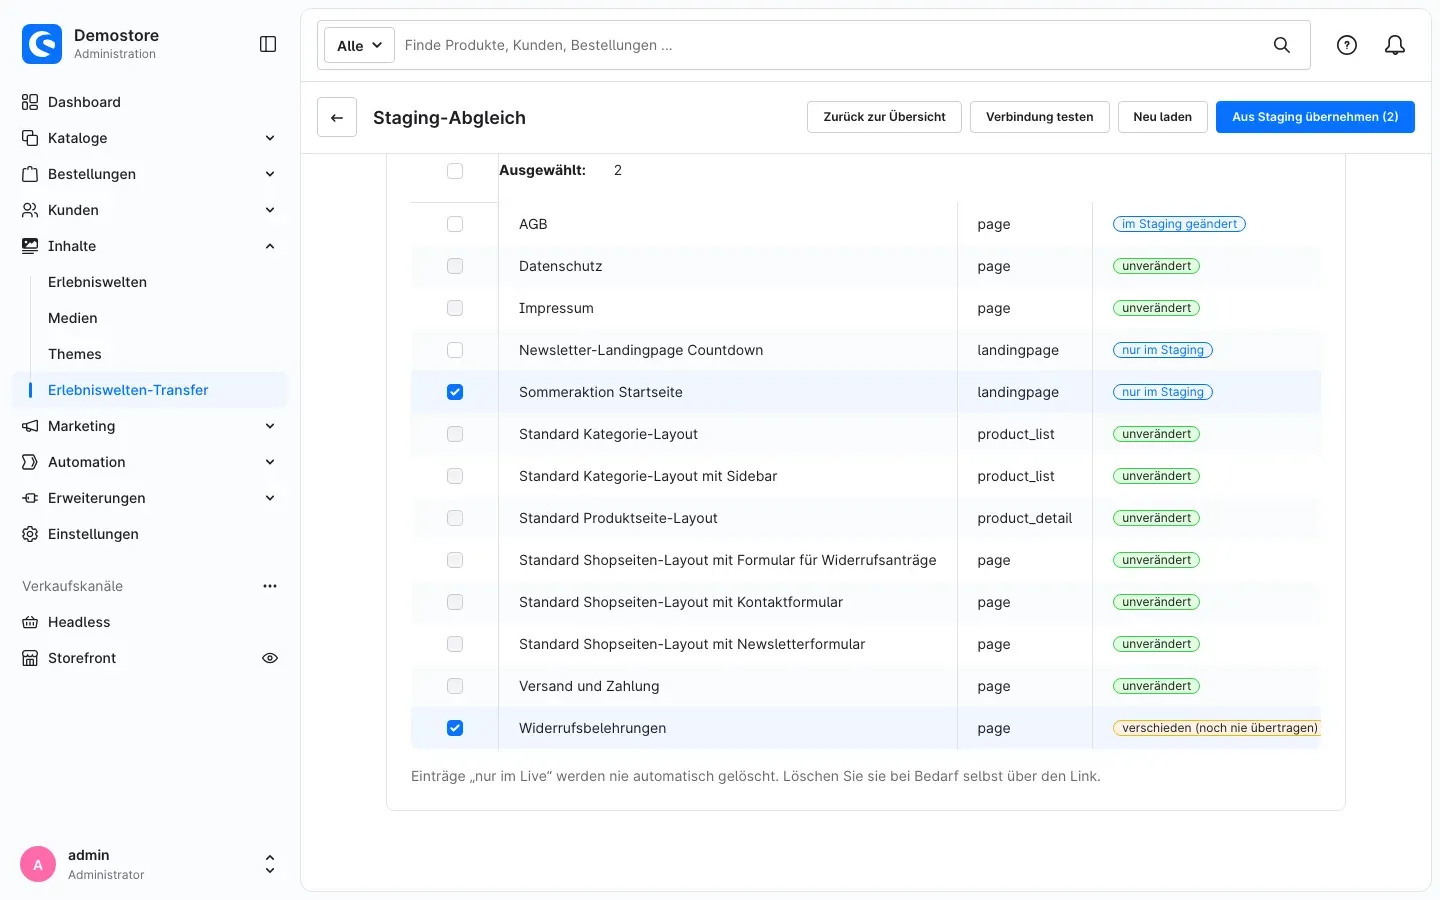The image size is (1440, 900).
Task: Click the Storefront shop icon
Action: coord(30,658)
